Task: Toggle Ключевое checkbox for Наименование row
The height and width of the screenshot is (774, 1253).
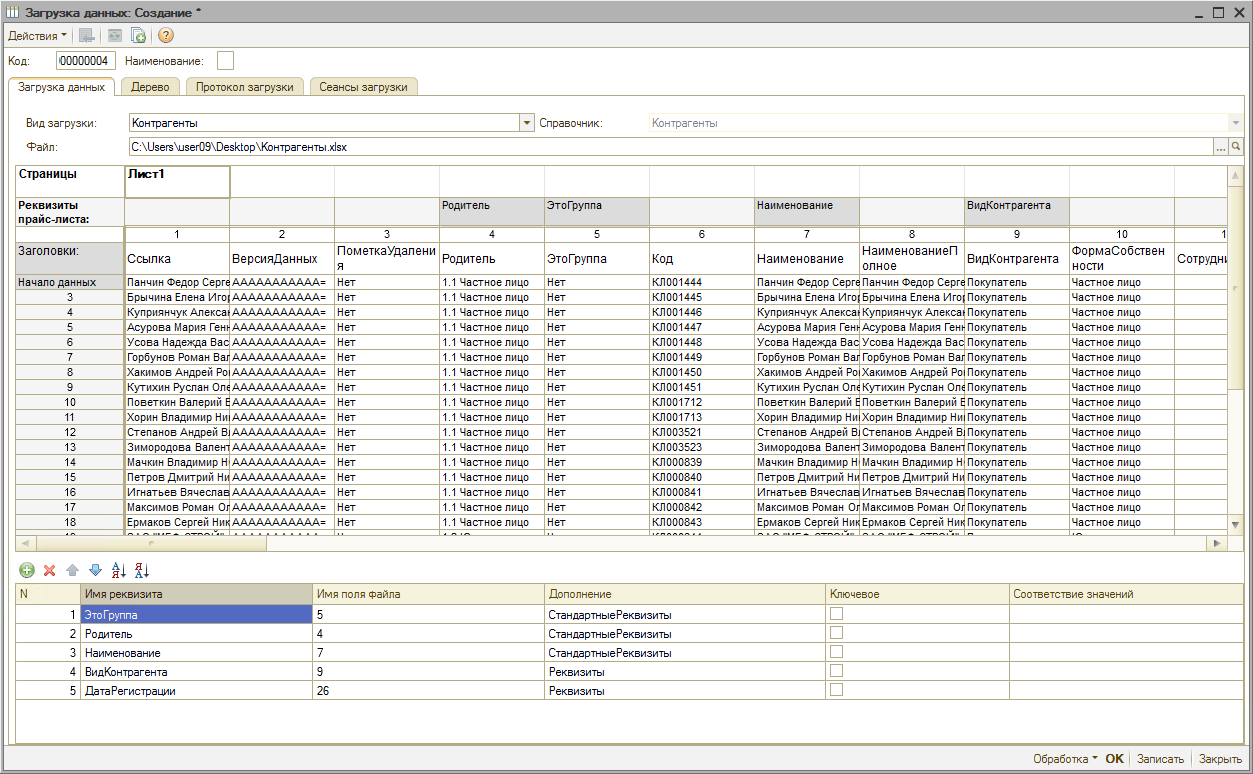Action: point(836,652)
